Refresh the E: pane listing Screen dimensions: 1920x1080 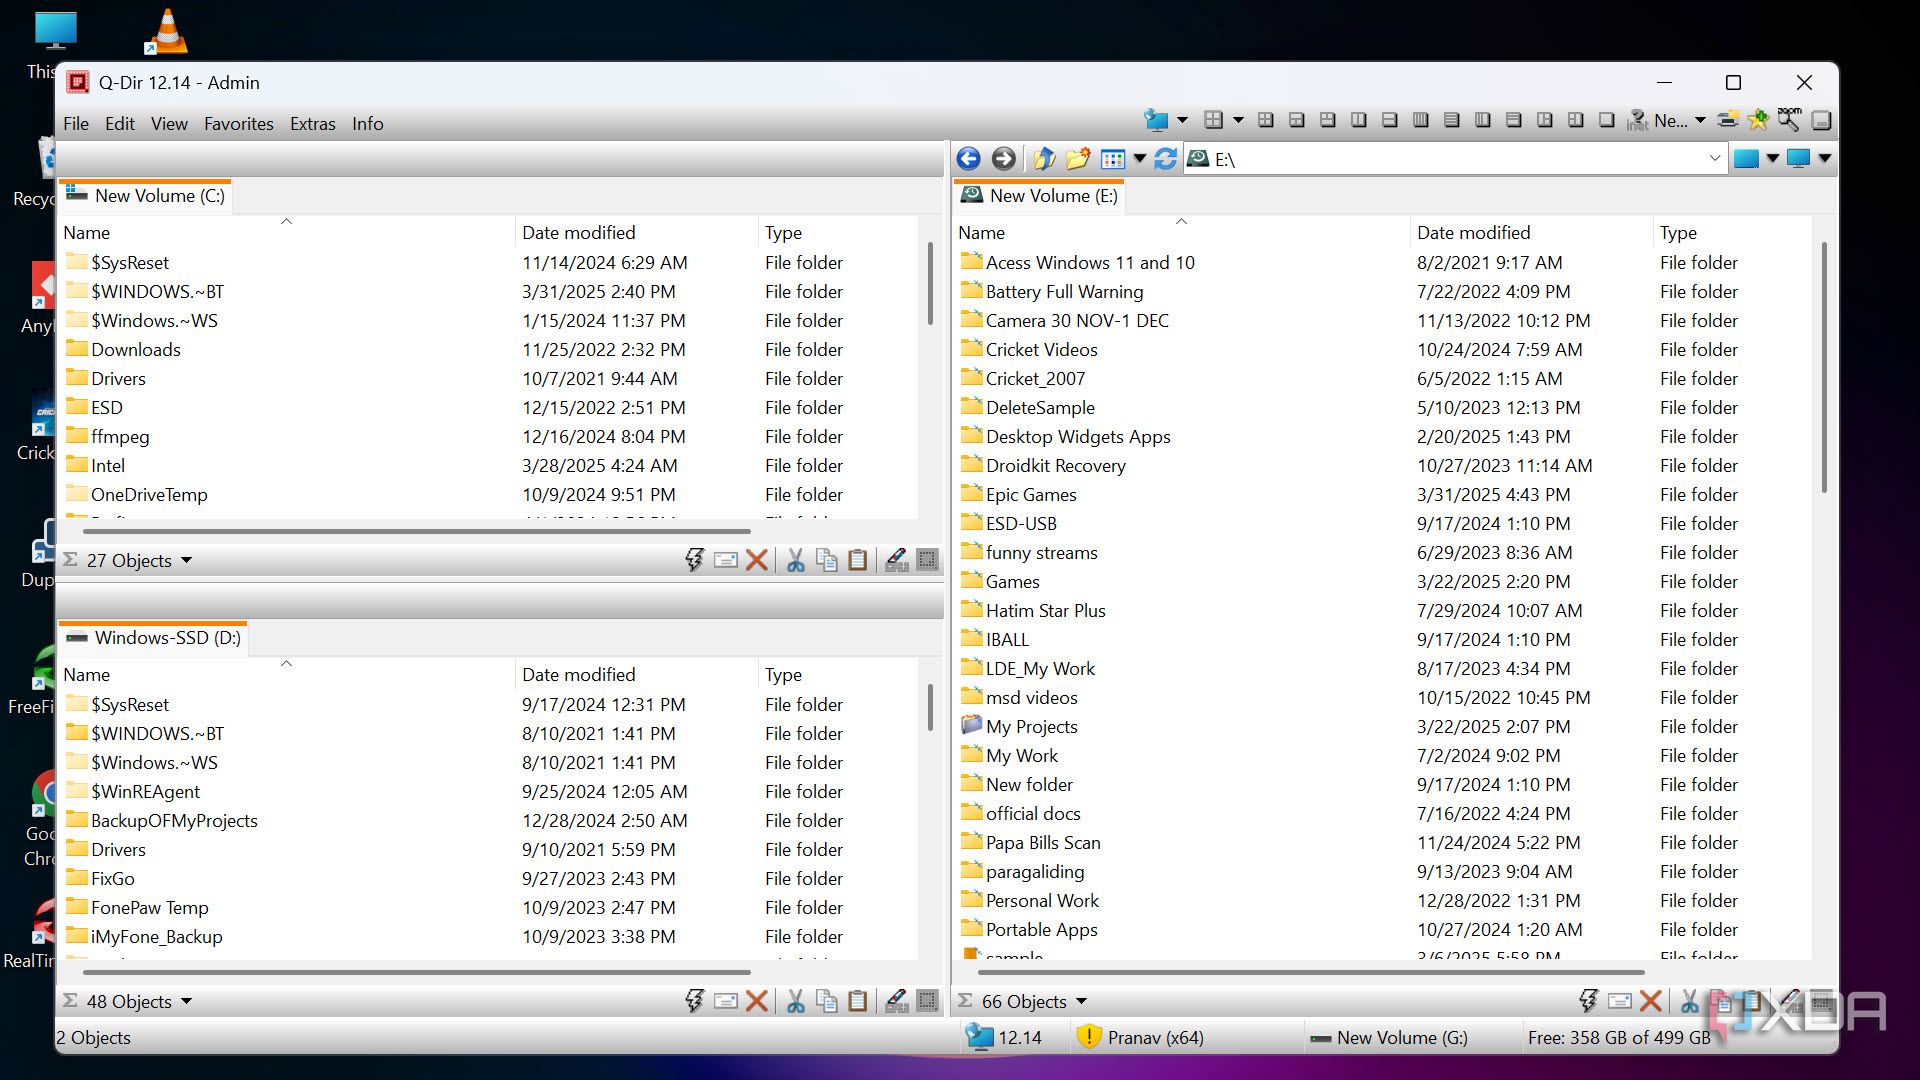click(1165, 159)
